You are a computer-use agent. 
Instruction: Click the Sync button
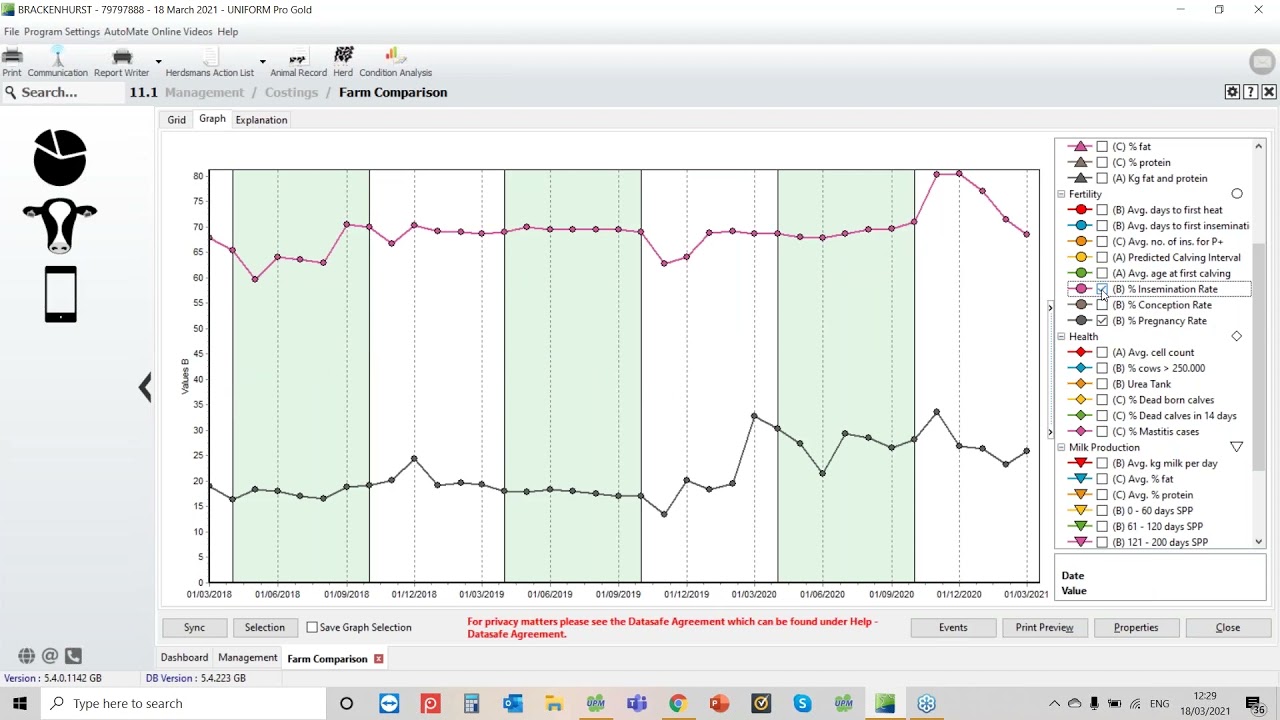pos(194,628)
